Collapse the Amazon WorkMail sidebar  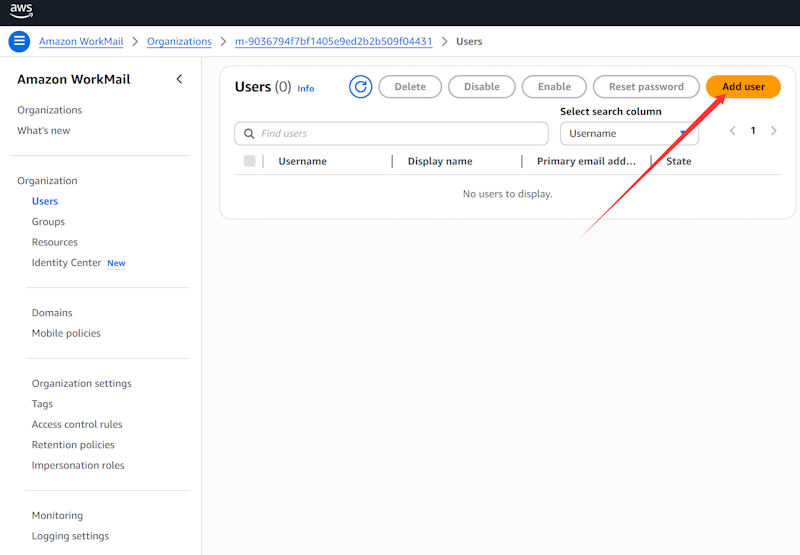pos(179,79)
